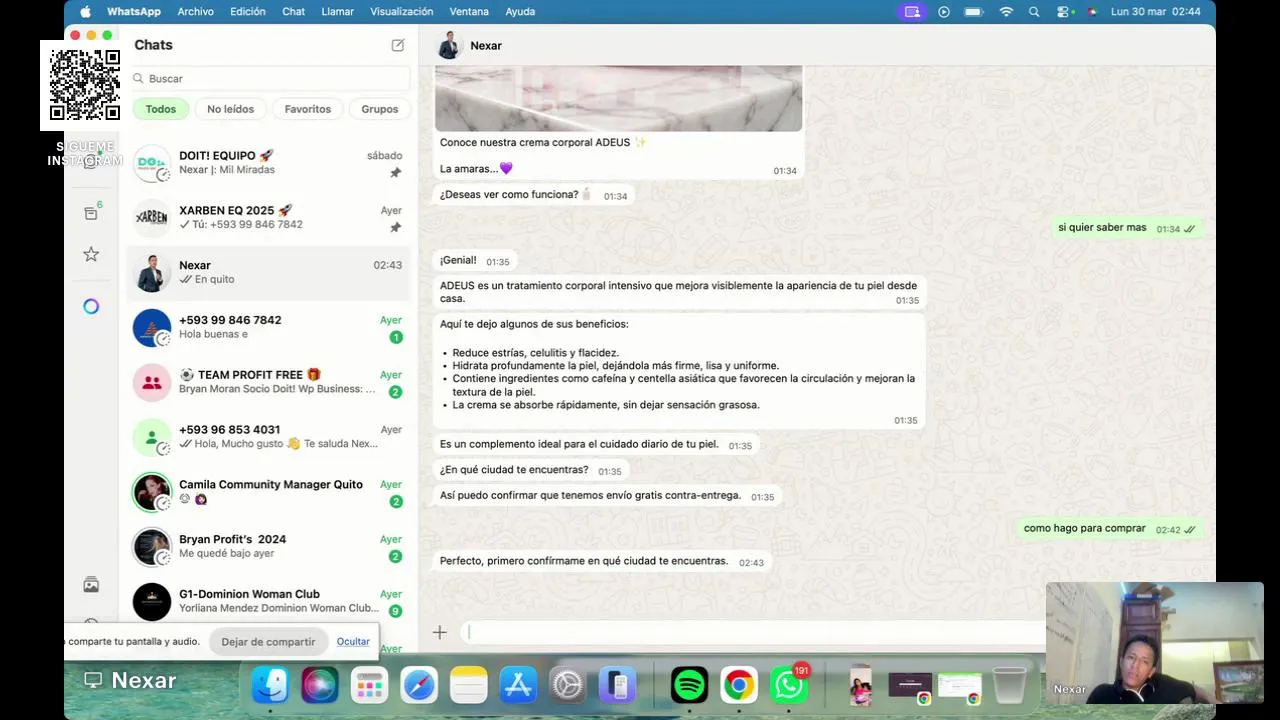Open the Ayuda menu
1280x720 pixels.
tap(520, 12)
